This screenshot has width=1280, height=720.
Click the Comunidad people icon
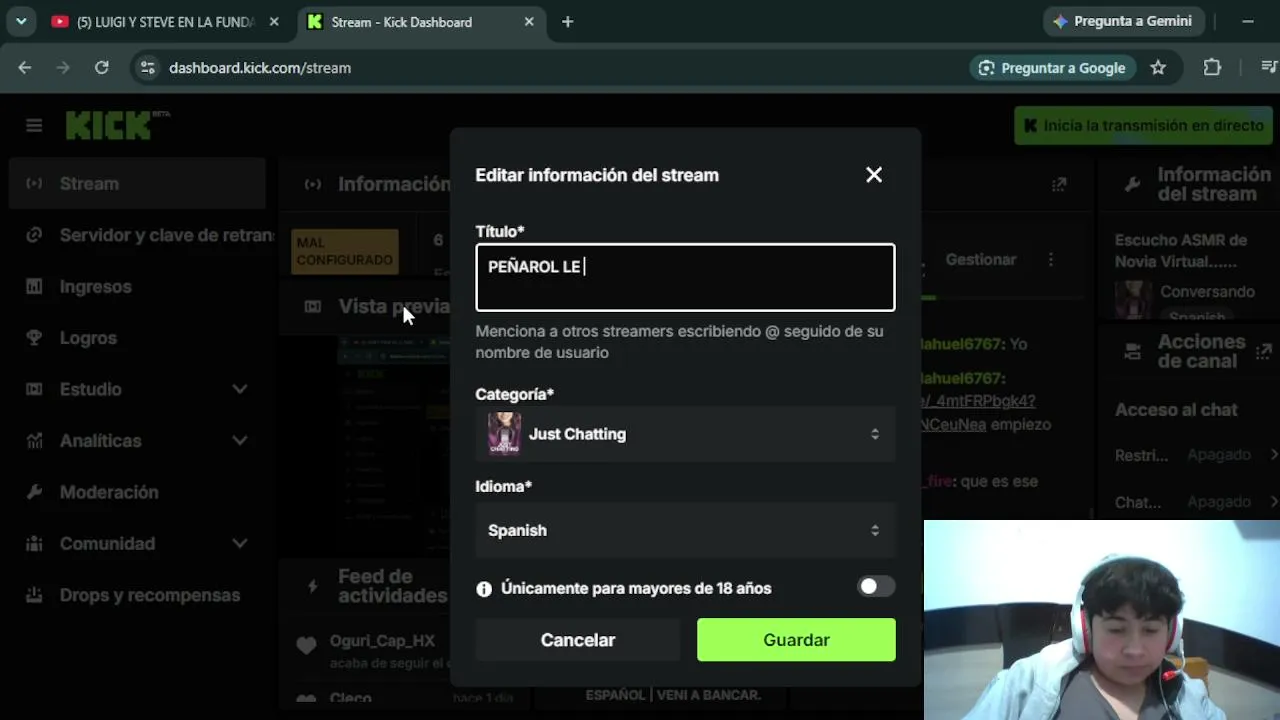[x=34, y=543]
